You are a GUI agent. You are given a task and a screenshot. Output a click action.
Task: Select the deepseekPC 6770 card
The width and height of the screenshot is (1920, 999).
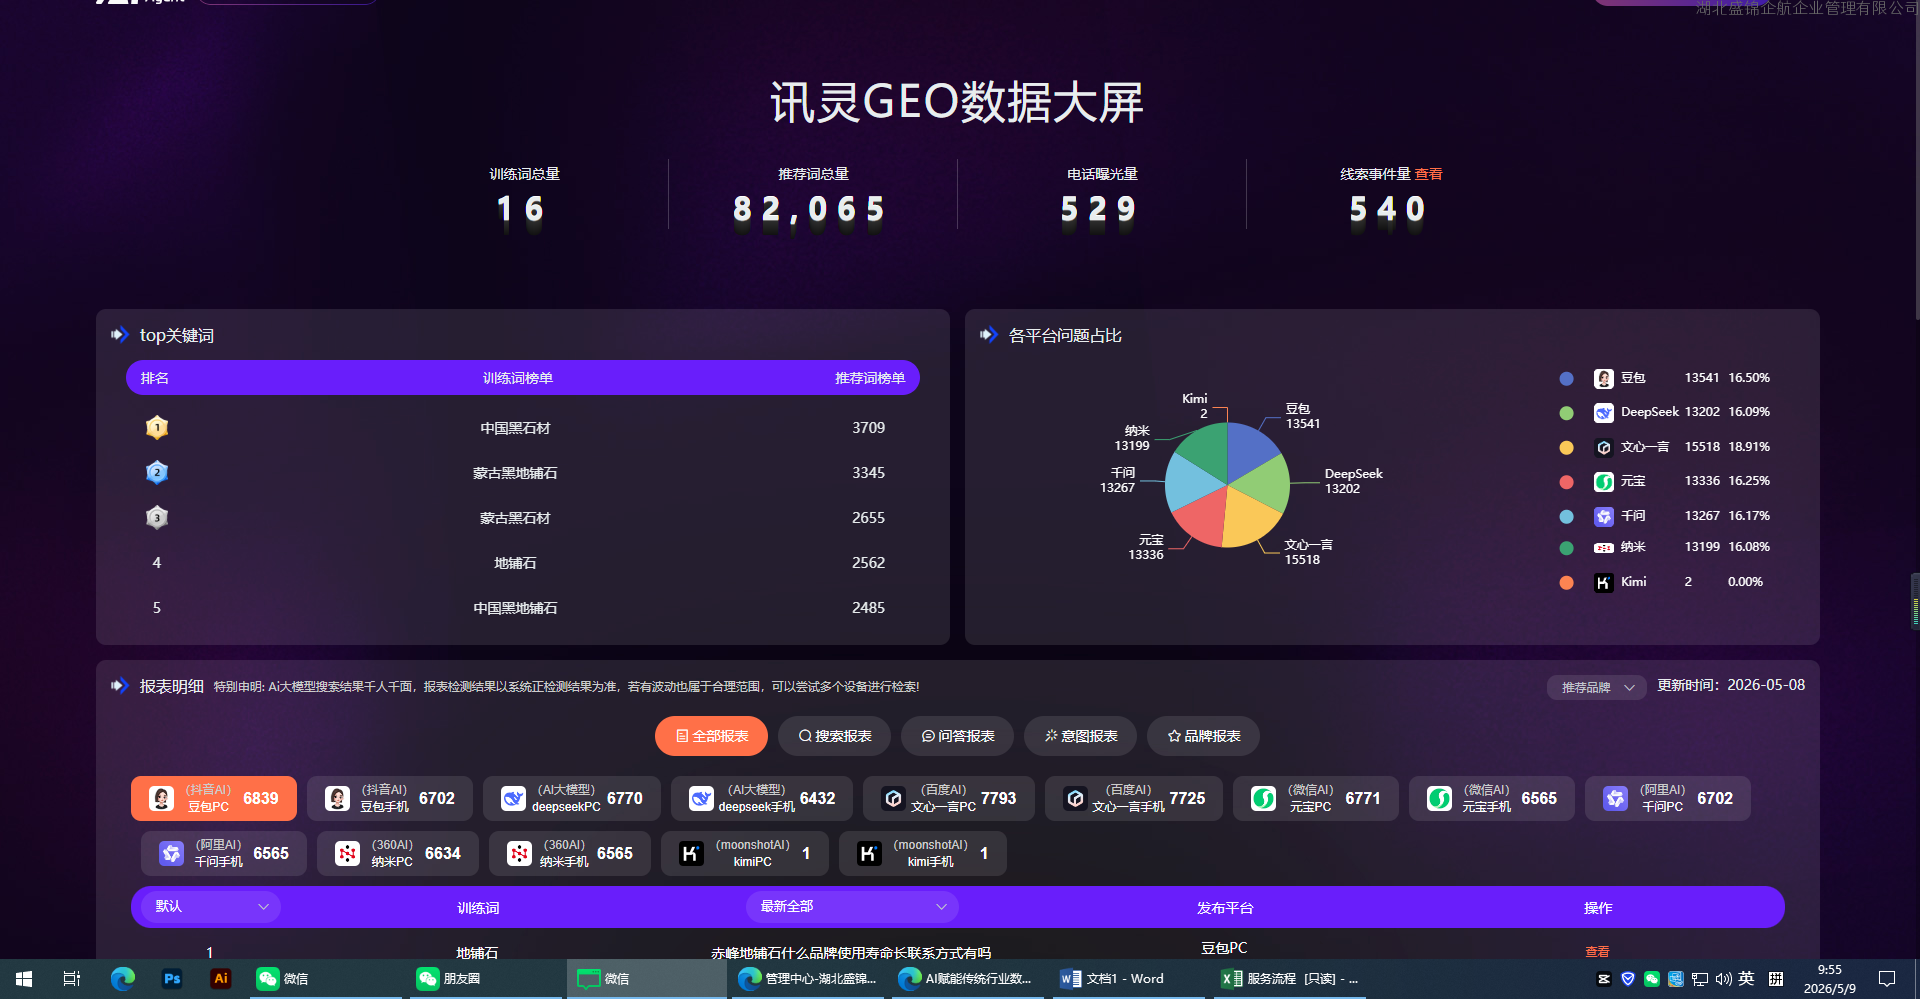(x=572, y=798)
